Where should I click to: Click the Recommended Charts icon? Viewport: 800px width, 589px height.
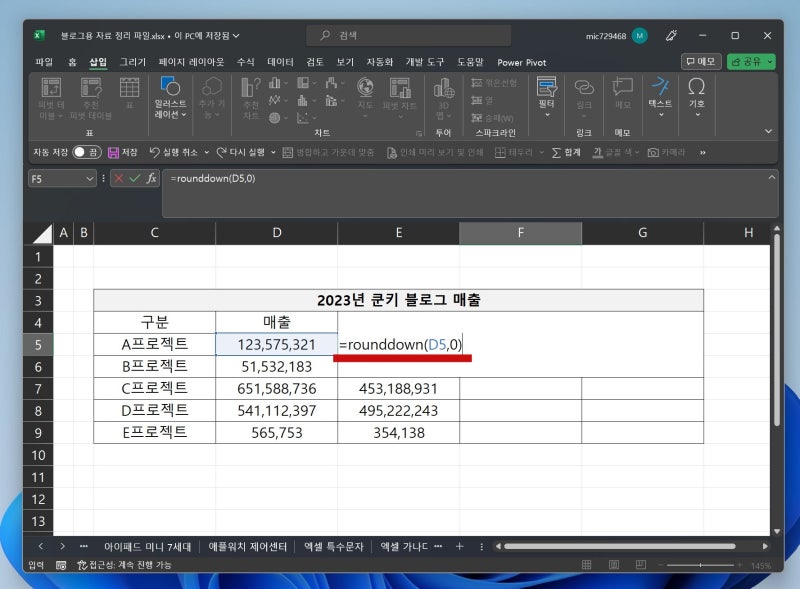251,98
